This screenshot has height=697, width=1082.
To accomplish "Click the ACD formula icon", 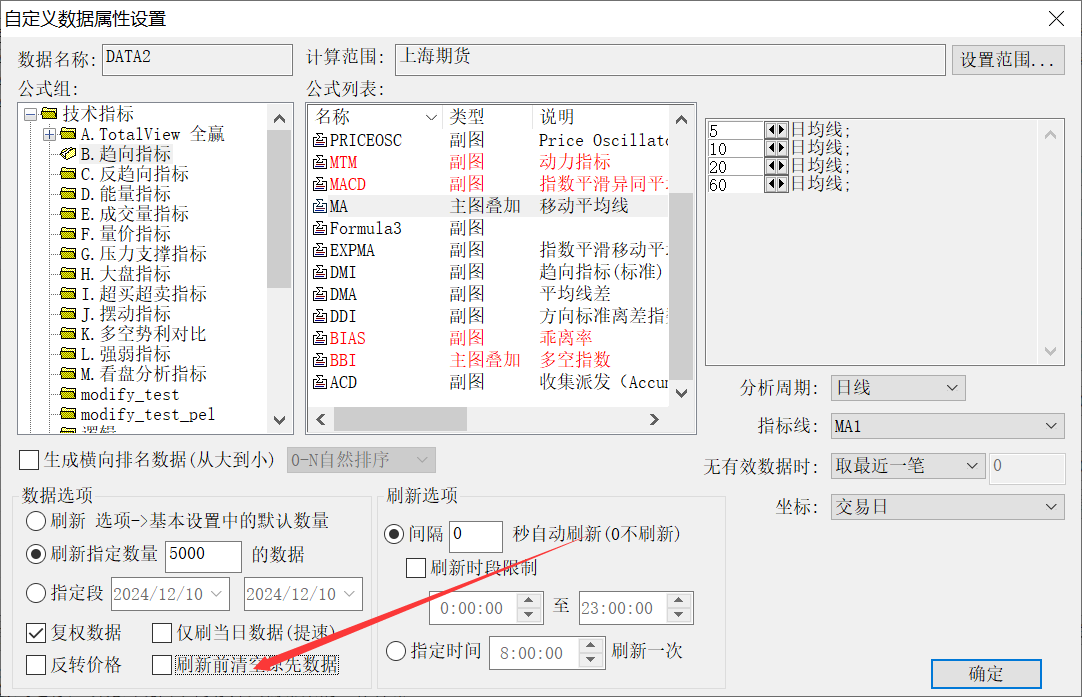I will [320, 382].
